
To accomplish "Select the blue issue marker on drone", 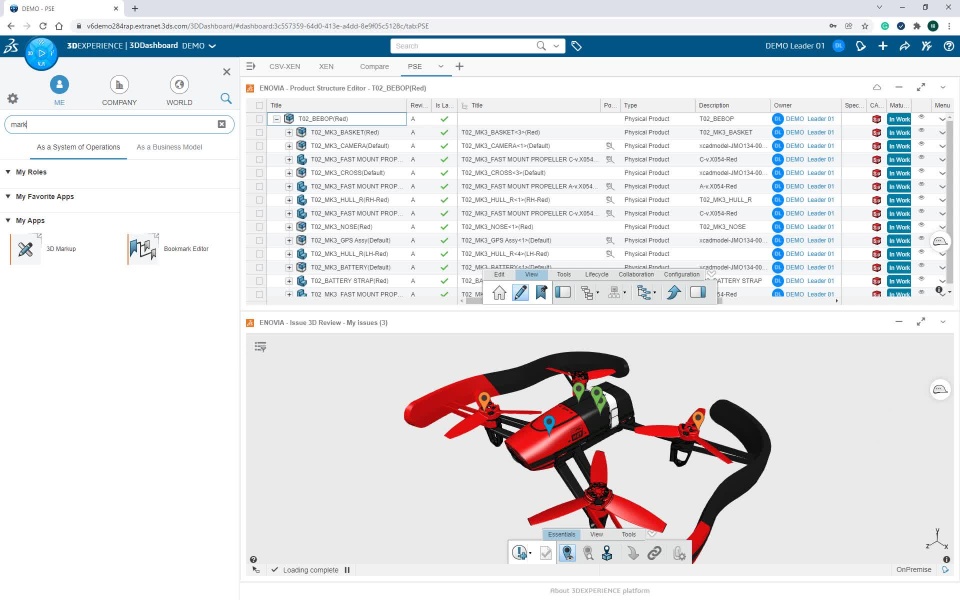I will [x=549, y=424].
